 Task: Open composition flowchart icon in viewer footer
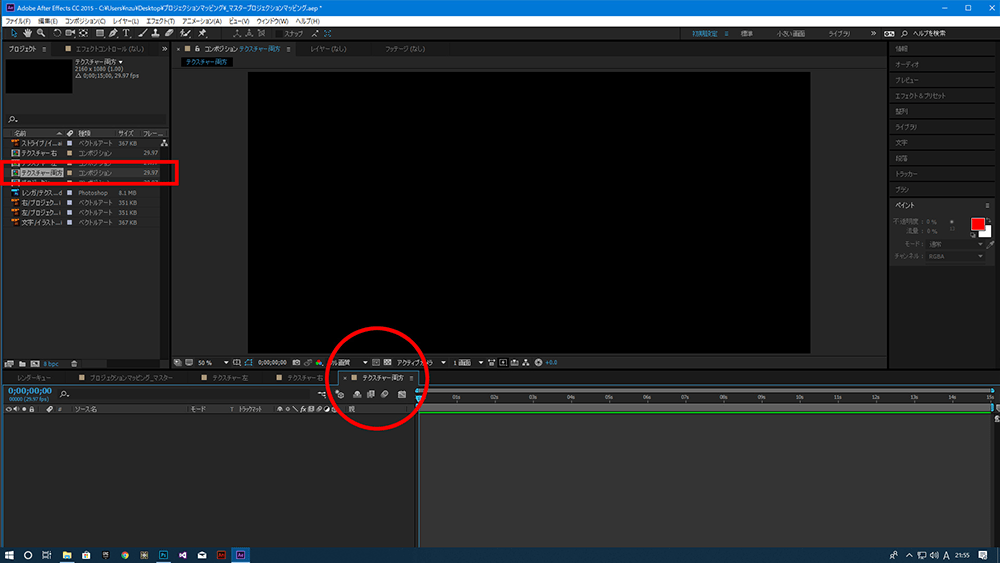(526, 362)
